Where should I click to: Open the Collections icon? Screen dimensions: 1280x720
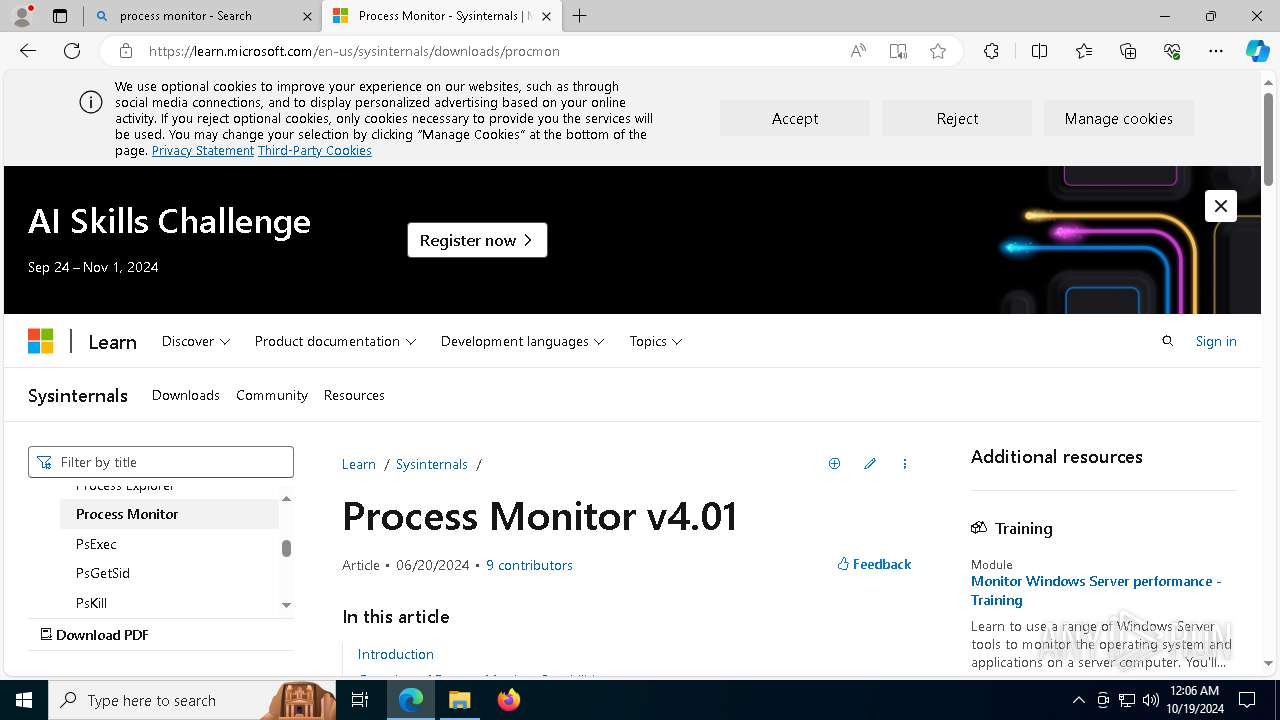coord(1128,51)
